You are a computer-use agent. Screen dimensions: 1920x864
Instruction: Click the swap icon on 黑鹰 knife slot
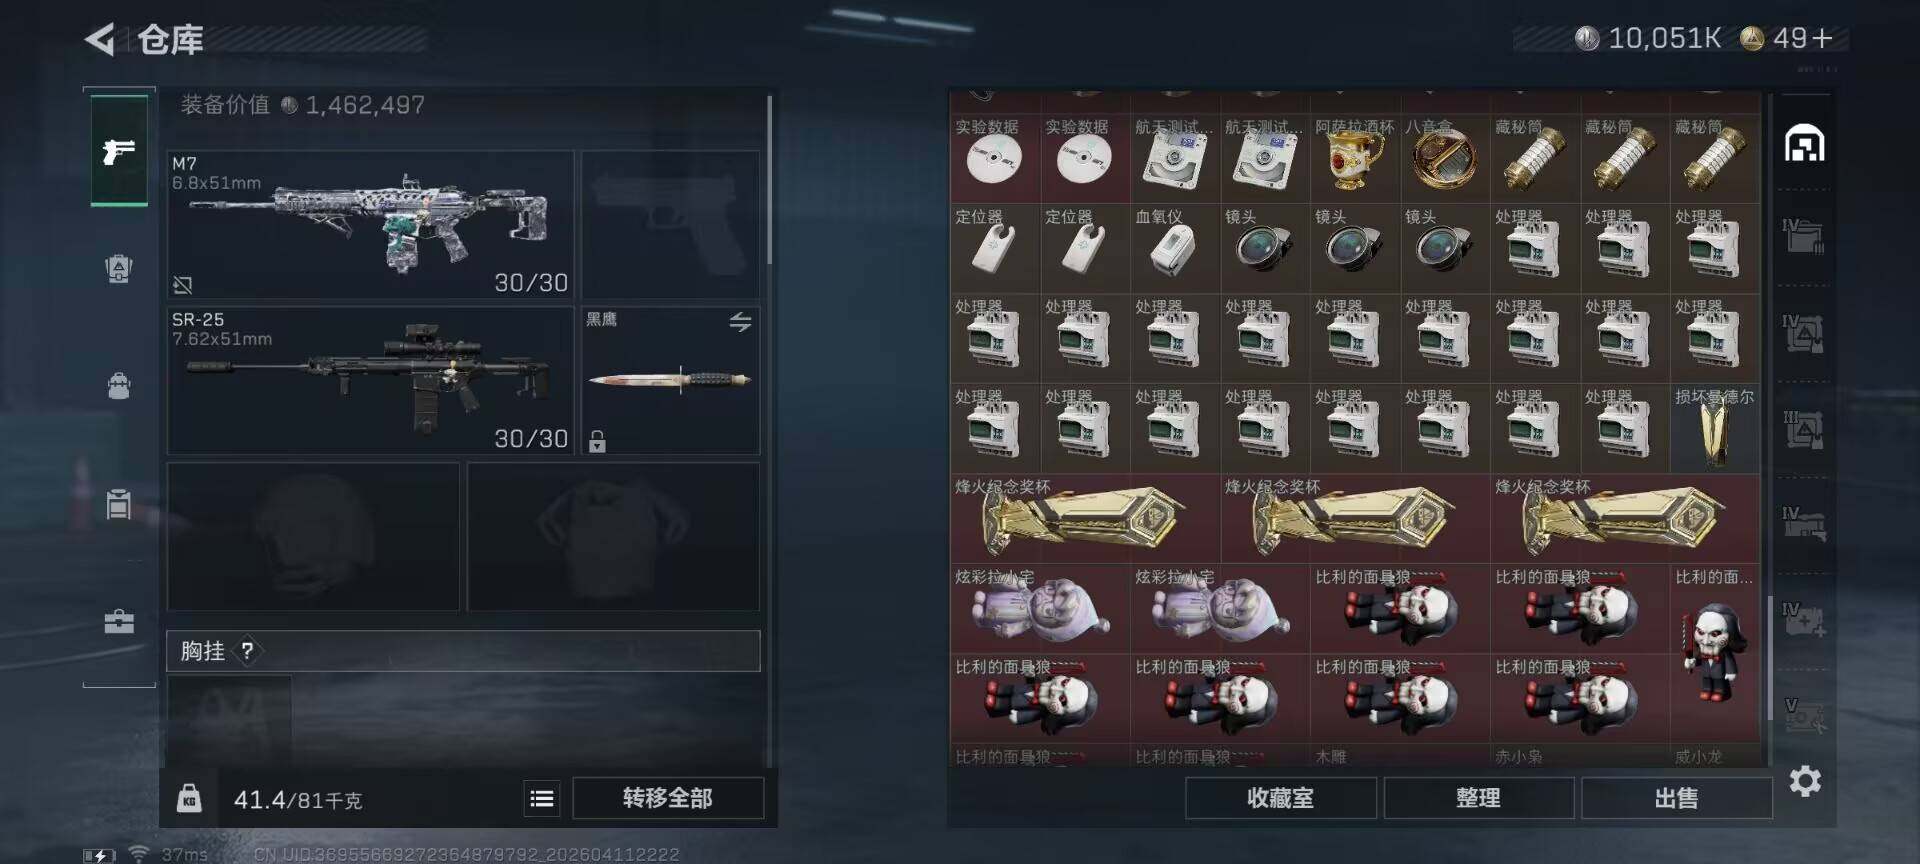click(x=740, y=322)
